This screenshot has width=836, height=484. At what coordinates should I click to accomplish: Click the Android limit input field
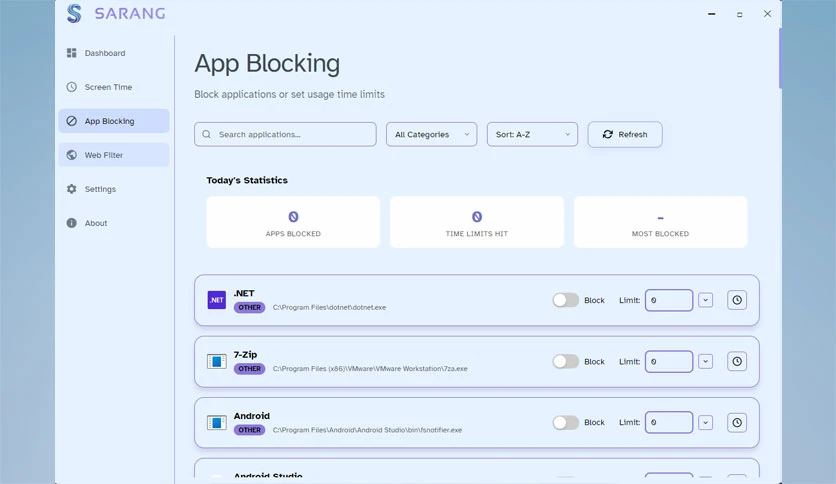pos(669,423)
